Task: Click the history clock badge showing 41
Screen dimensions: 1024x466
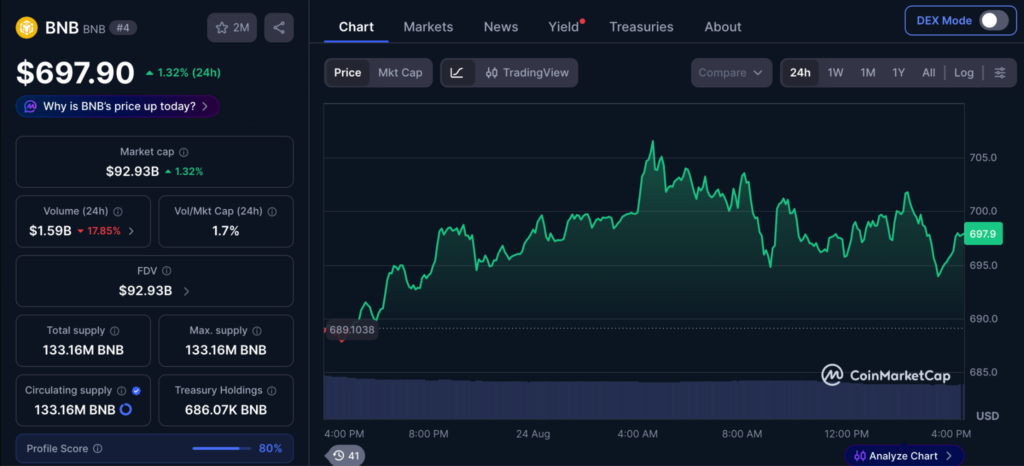Action: pos(345,456)
